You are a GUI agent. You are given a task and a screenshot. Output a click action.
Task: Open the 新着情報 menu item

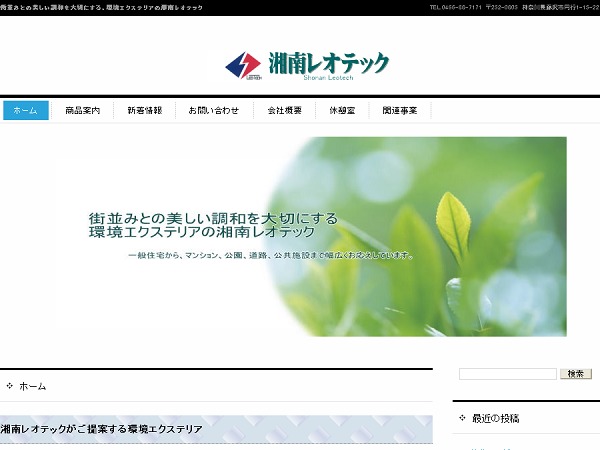coord(145,111)
